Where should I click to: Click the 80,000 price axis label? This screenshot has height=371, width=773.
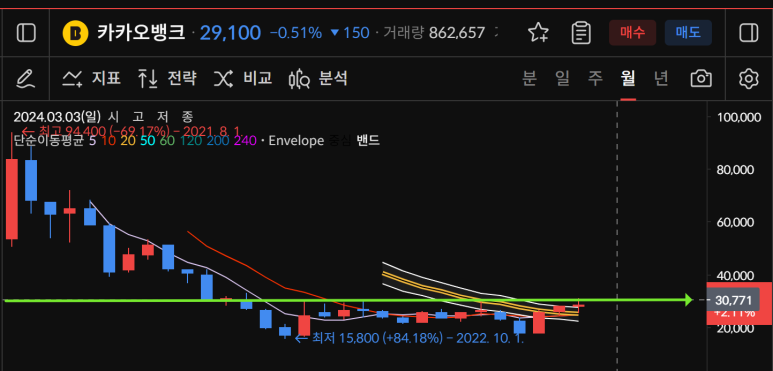coord(736,170)
